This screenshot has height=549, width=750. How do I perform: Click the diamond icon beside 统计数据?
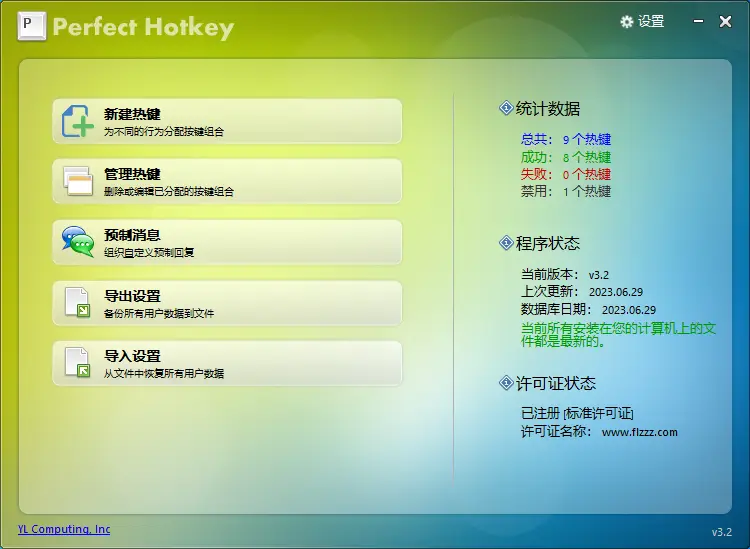point(505,108)
